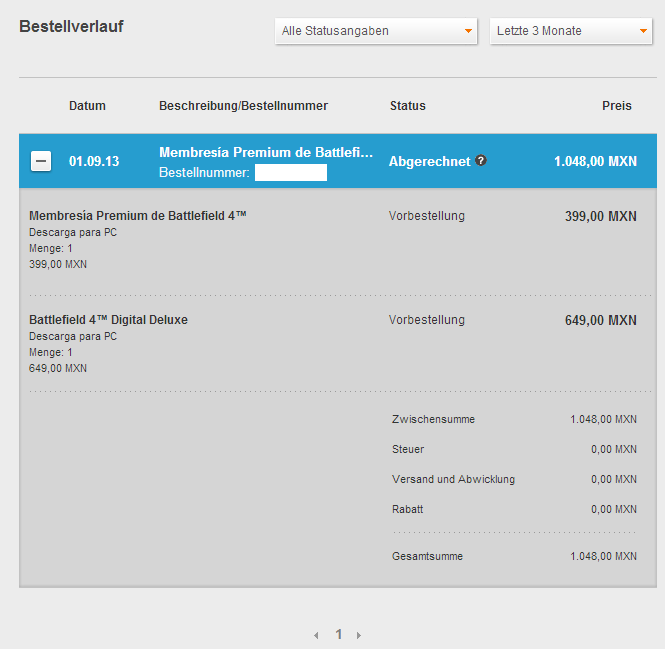Click the help icon next to Abgerechnet

click(481, 161)
